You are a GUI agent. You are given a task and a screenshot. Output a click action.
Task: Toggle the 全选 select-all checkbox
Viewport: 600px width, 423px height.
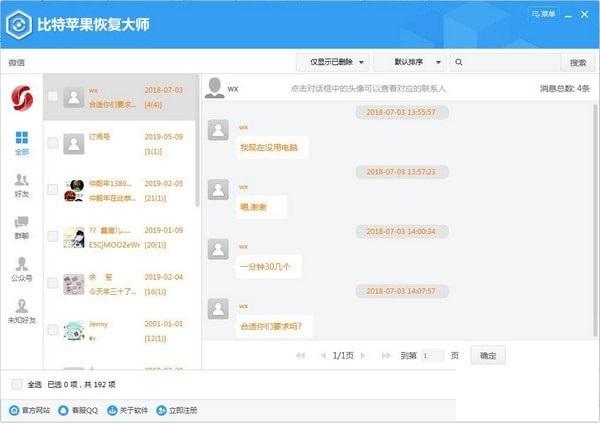[17, 384]
